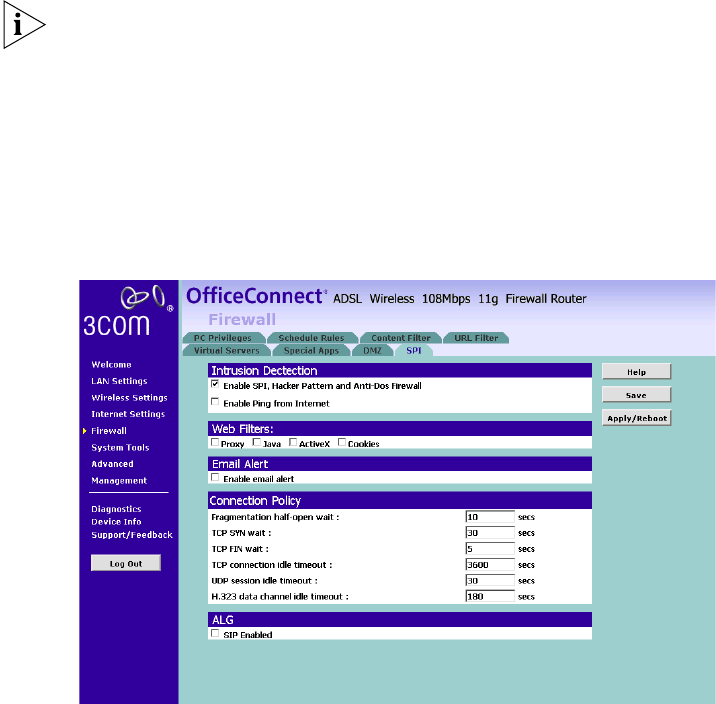Enable email alert checkbox
716x704 pixels.
click(x=215, y=478)
